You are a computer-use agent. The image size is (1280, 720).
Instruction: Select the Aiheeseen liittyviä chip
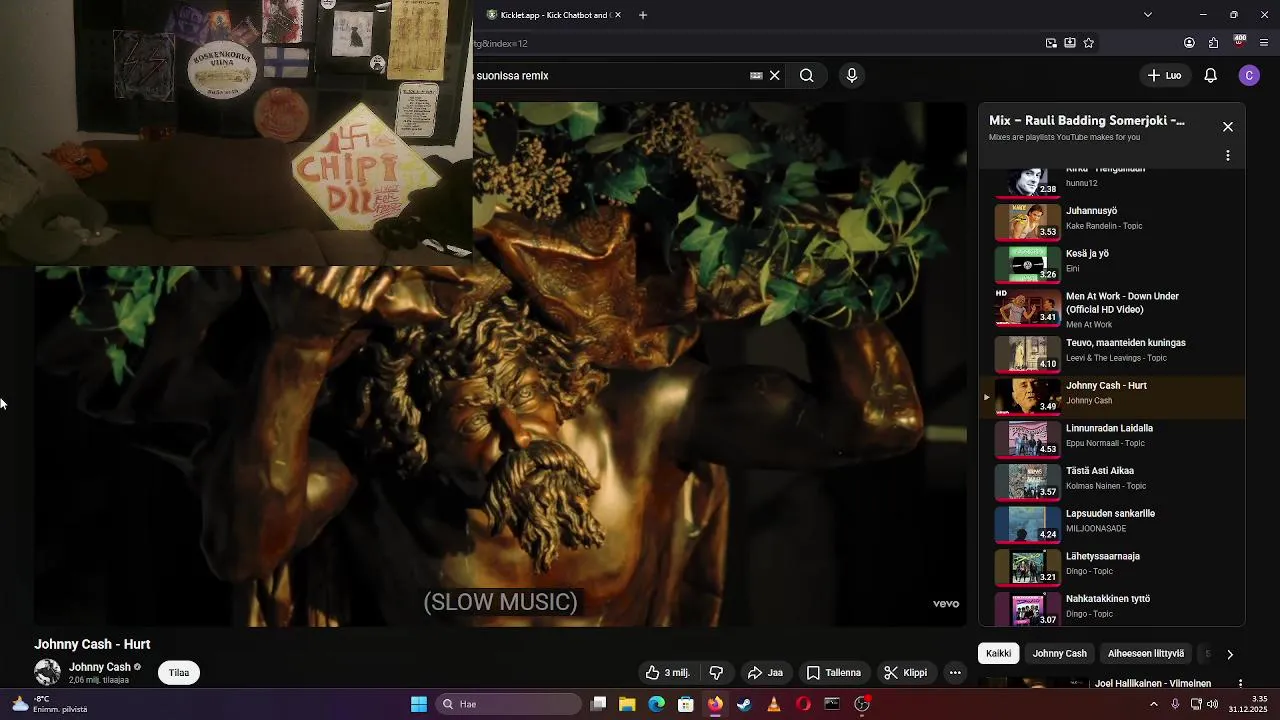point(1146,654)
